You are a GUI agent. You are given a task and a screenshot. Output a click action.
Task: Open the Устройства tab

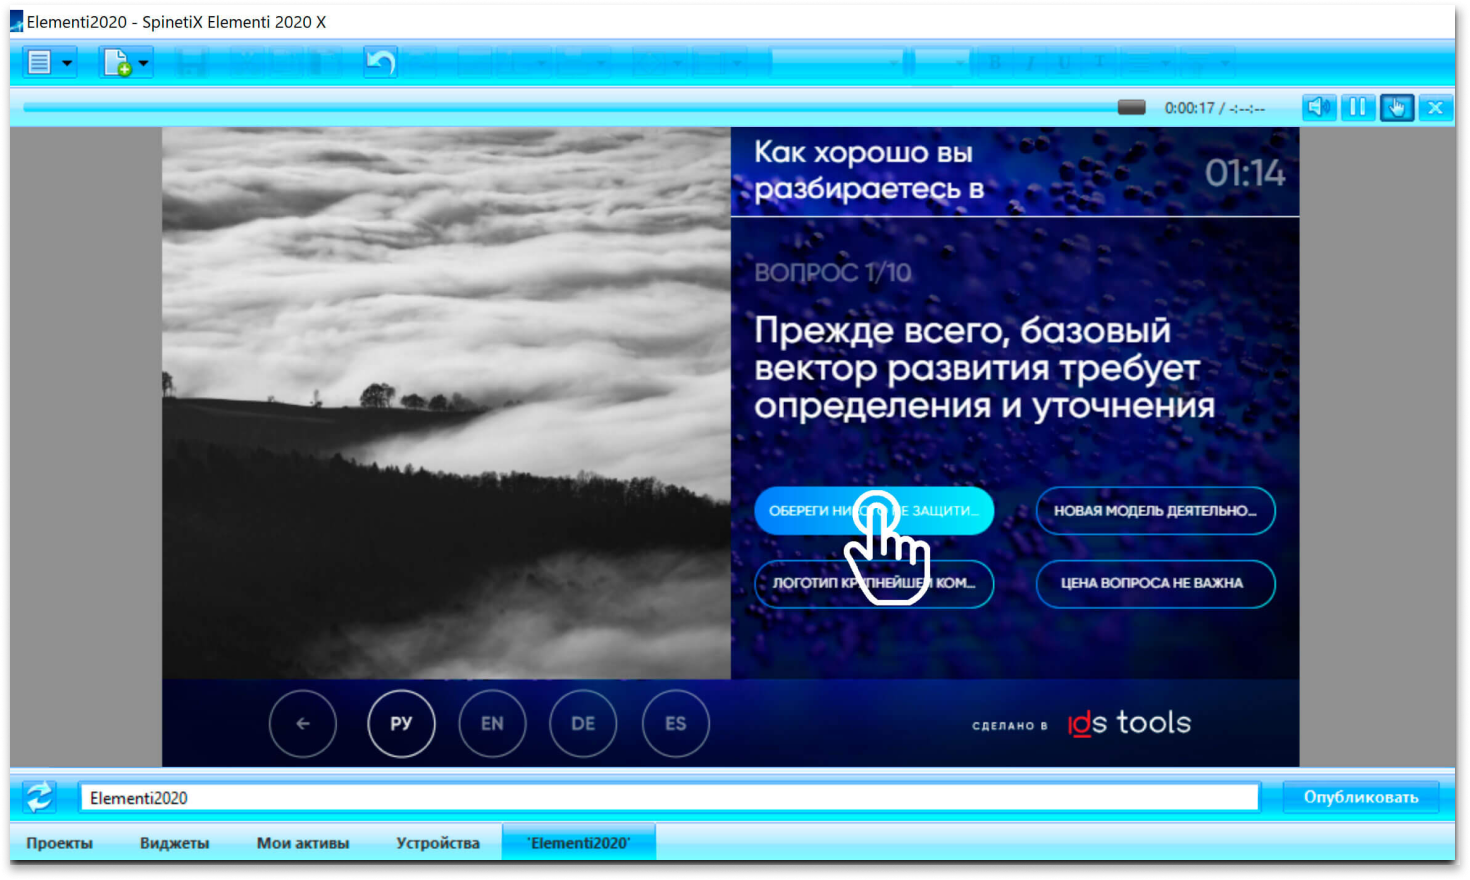tap(437, 843)
